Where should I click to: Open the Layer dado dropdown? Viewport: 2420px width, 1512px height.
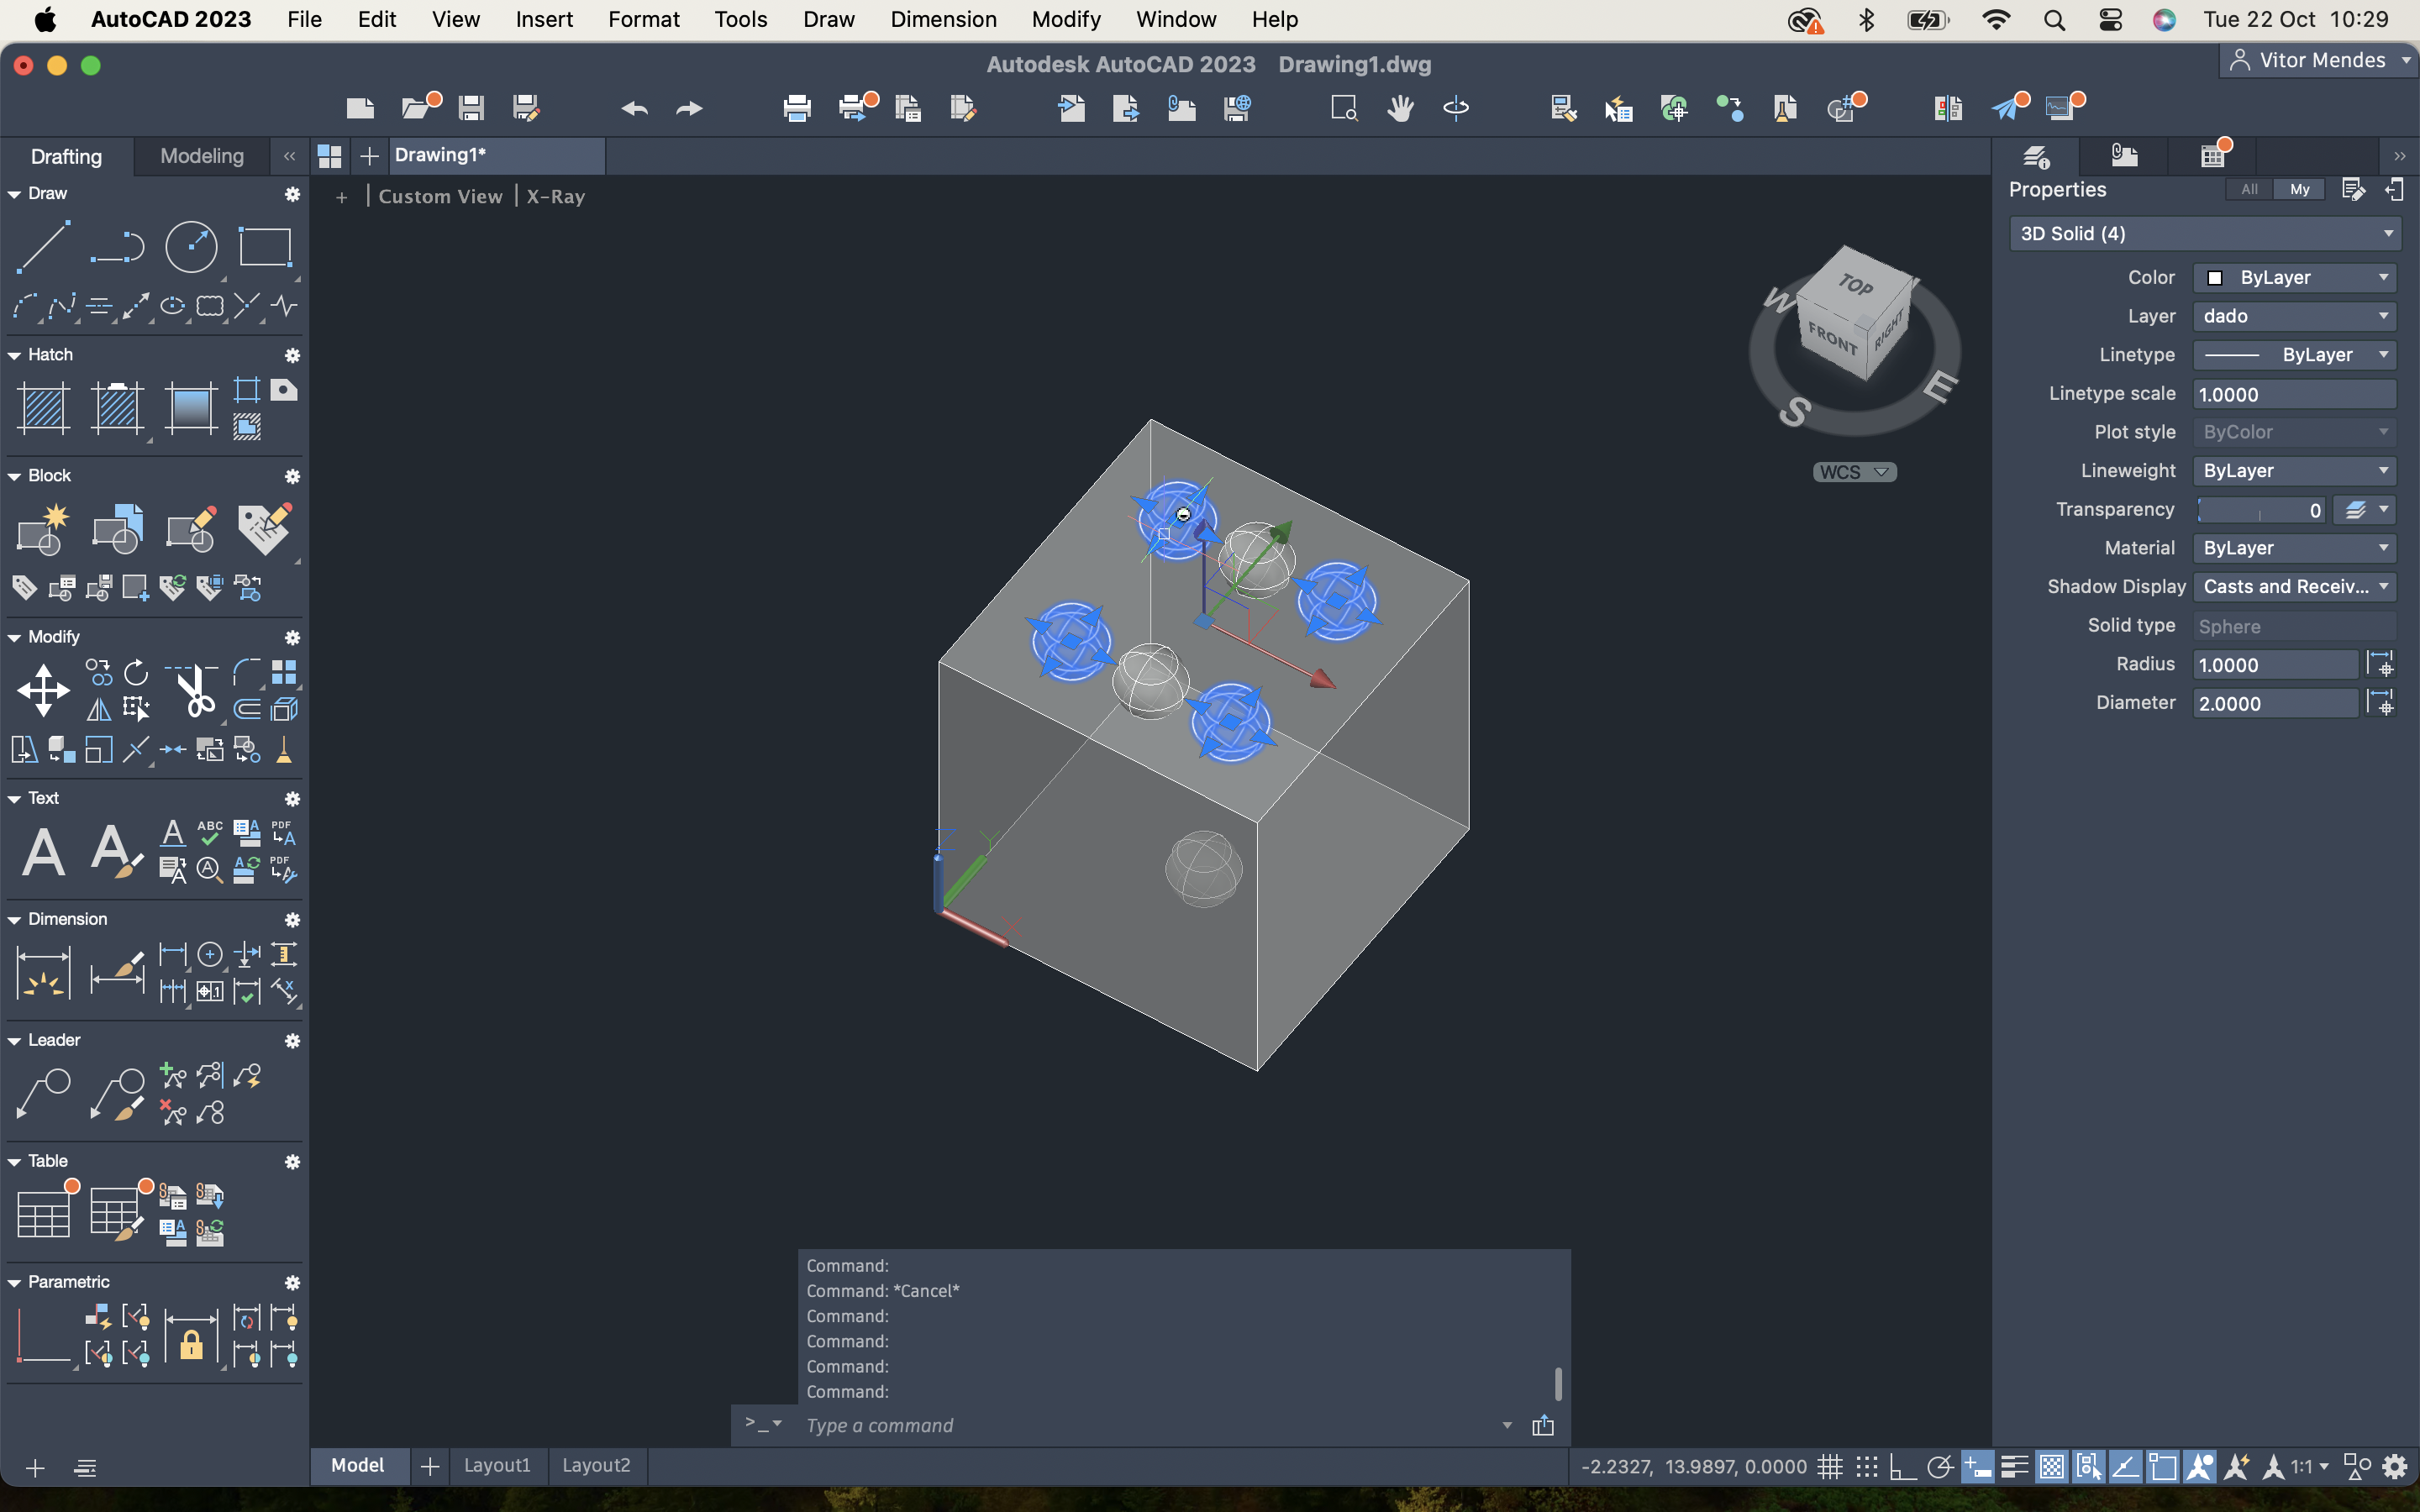coord(2295,316)
